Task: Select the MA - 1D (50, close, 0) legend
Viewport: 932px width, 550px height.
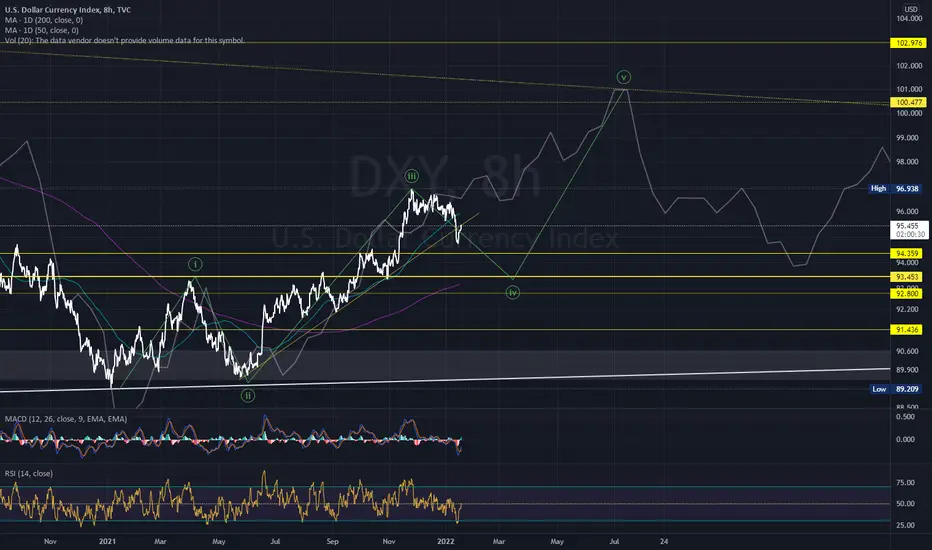Action: coord(42,30)
